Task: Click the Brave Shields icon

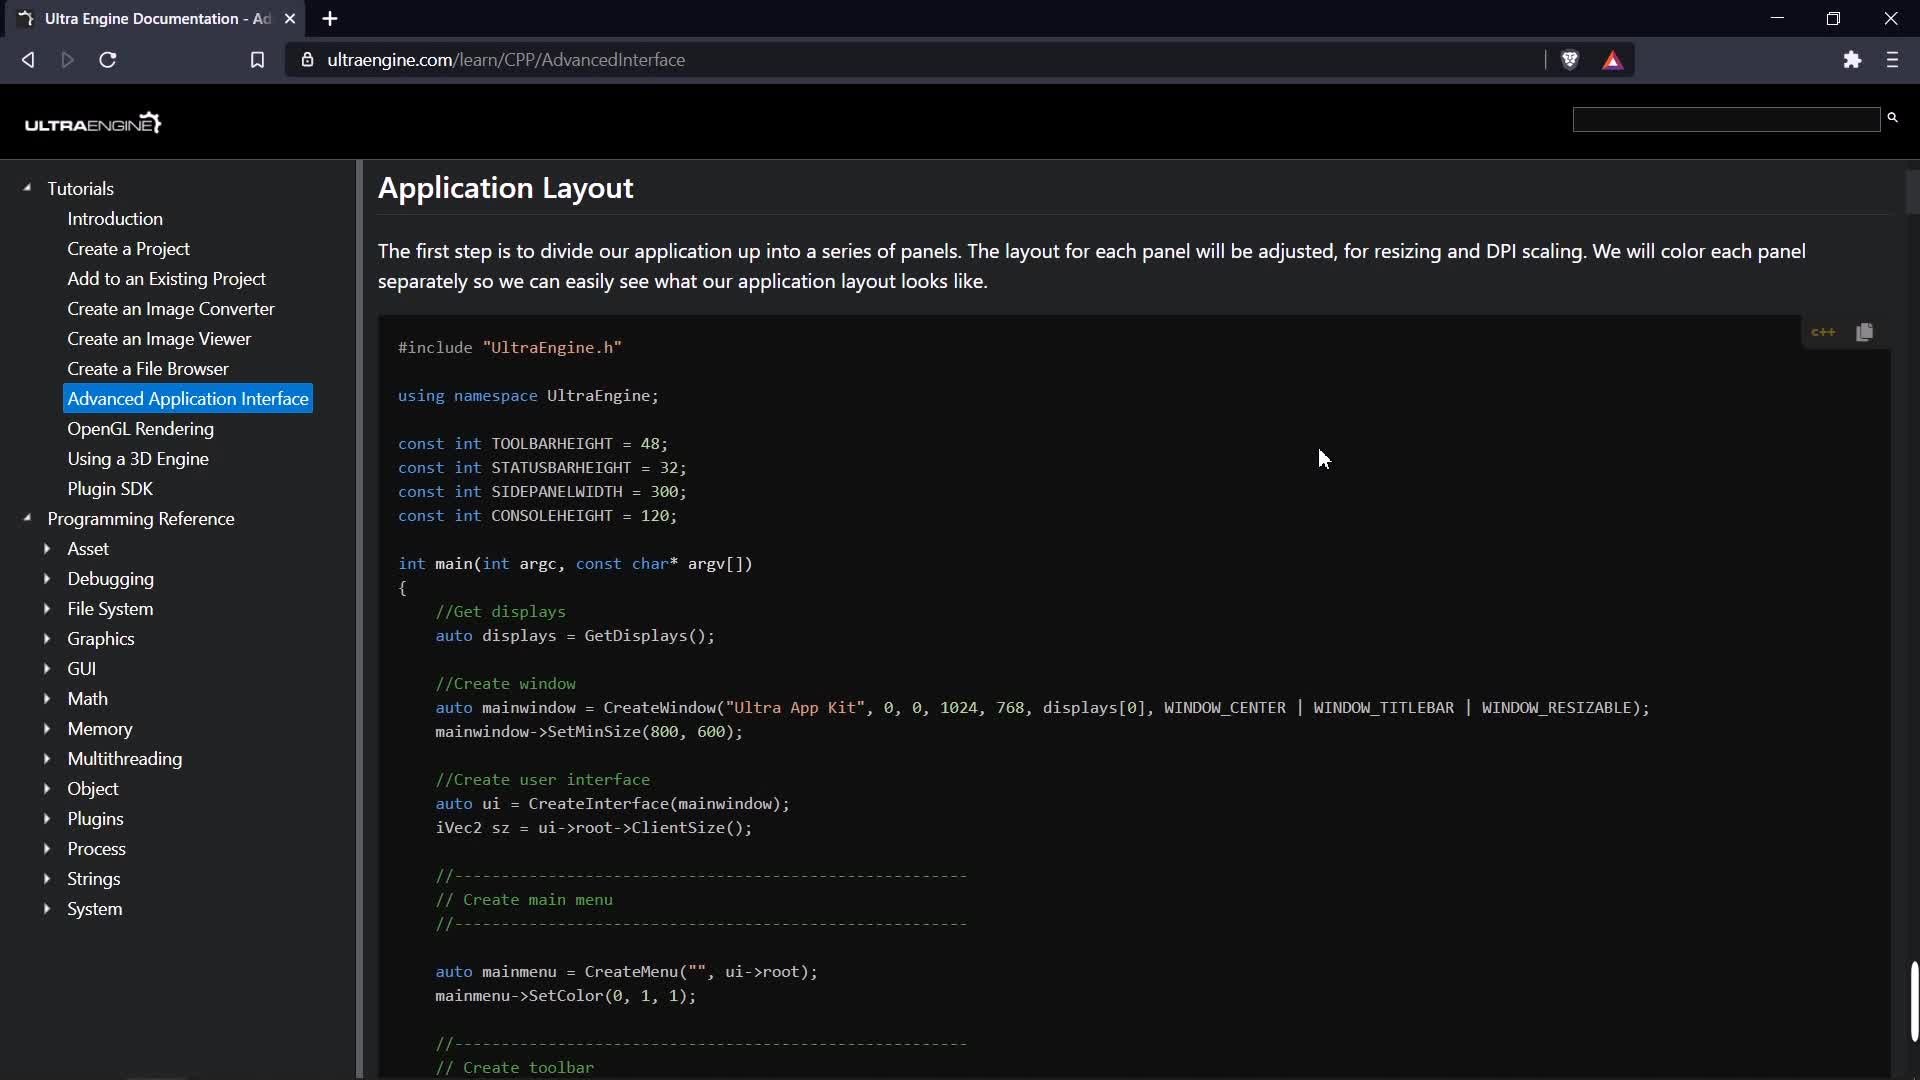Action: pos(1570,60)
